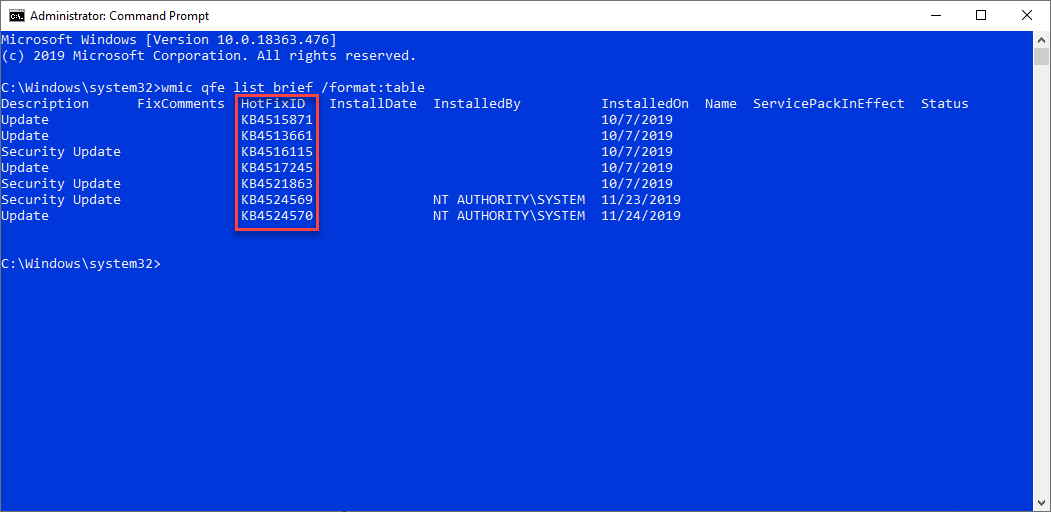Click the InstalledBy column header
Screen dimensions: 1051x512
(x=477, y=104)
